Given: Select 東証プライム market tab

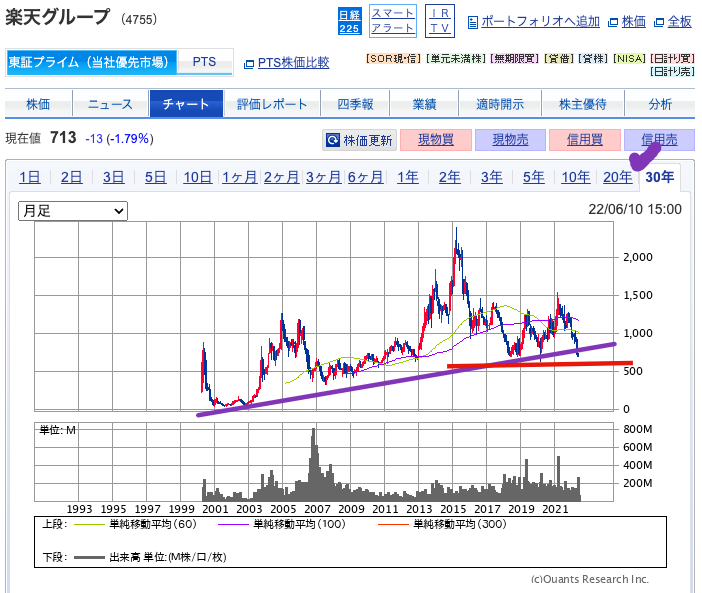Looking at the screenshot, I should [91, 62].
